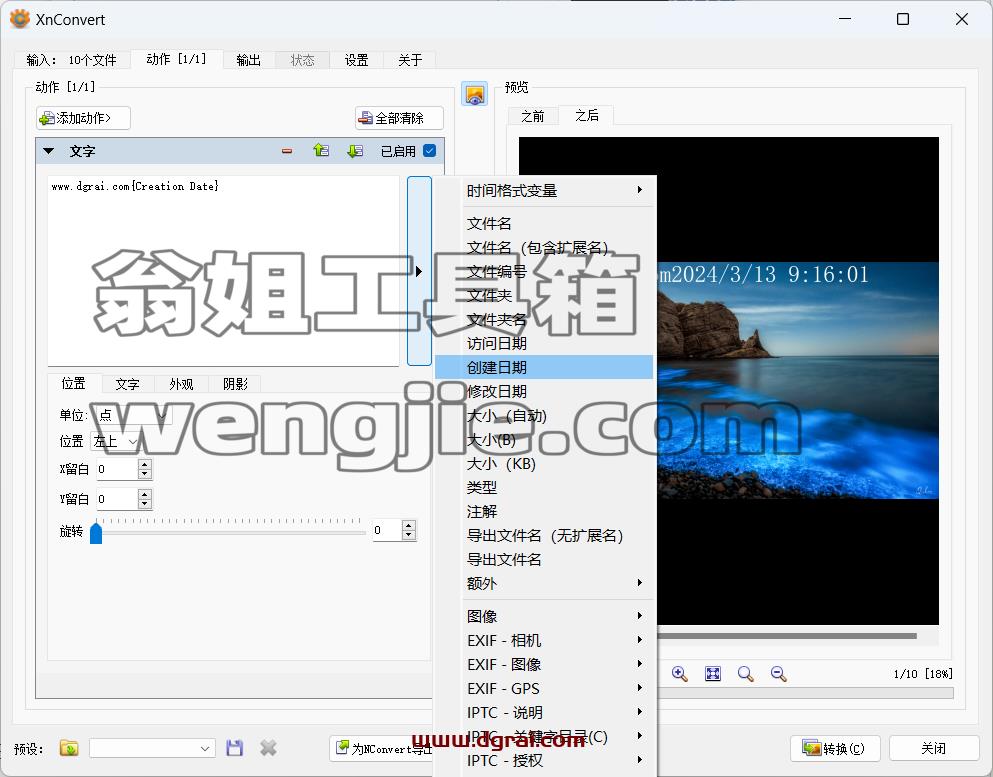
Task: Expand the IPTC - 说明 submenu
Action: coord(544,712)
